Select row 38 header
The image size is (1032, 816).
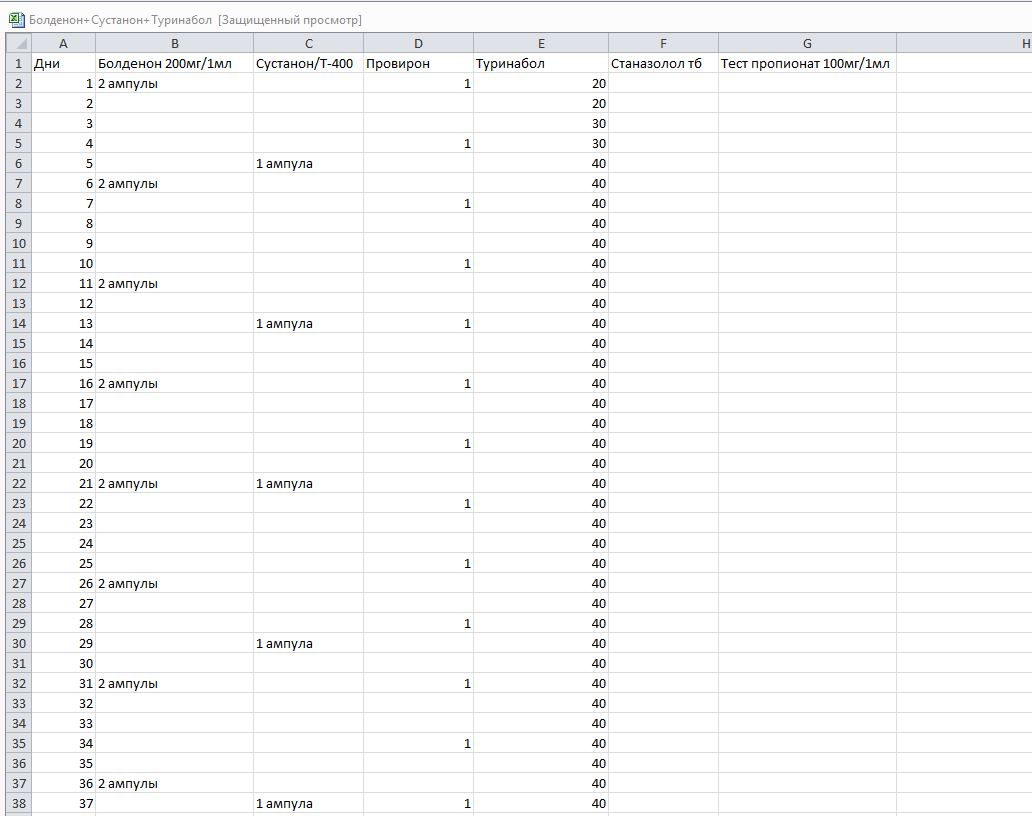18,803
